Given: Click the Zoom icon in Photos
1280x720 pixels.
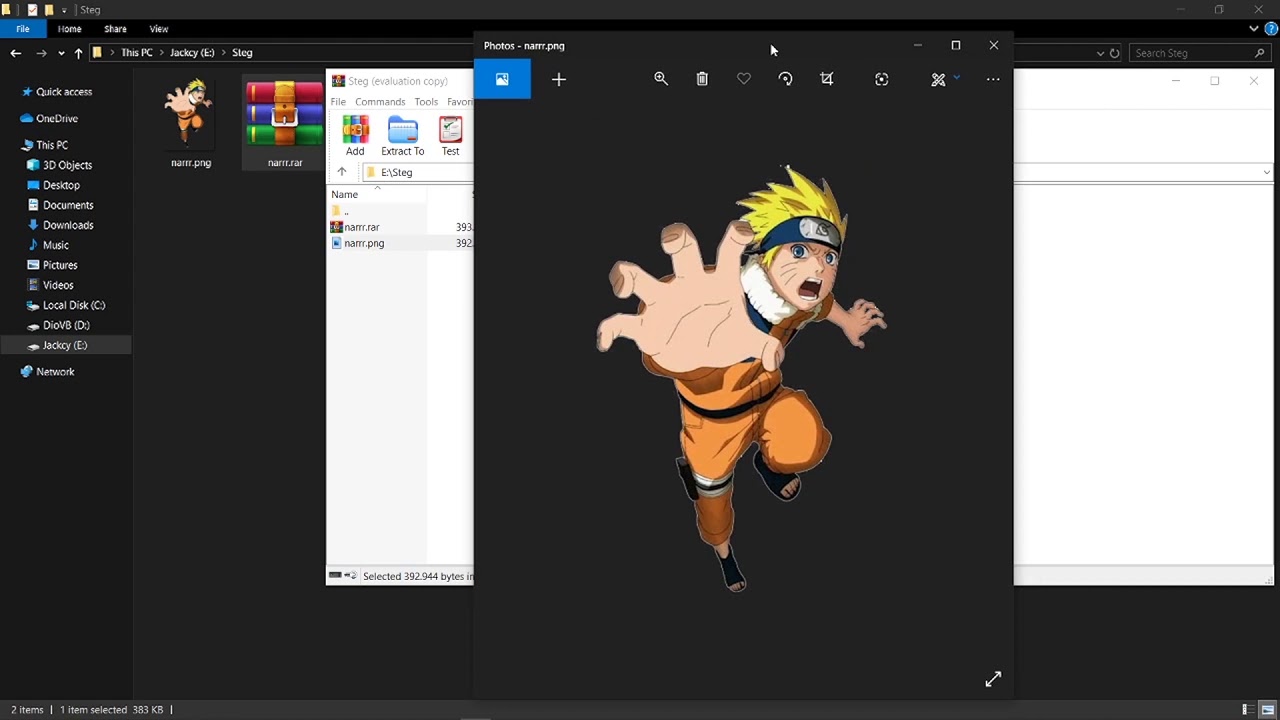Looking at the screenshot, I should click(661, 79).
